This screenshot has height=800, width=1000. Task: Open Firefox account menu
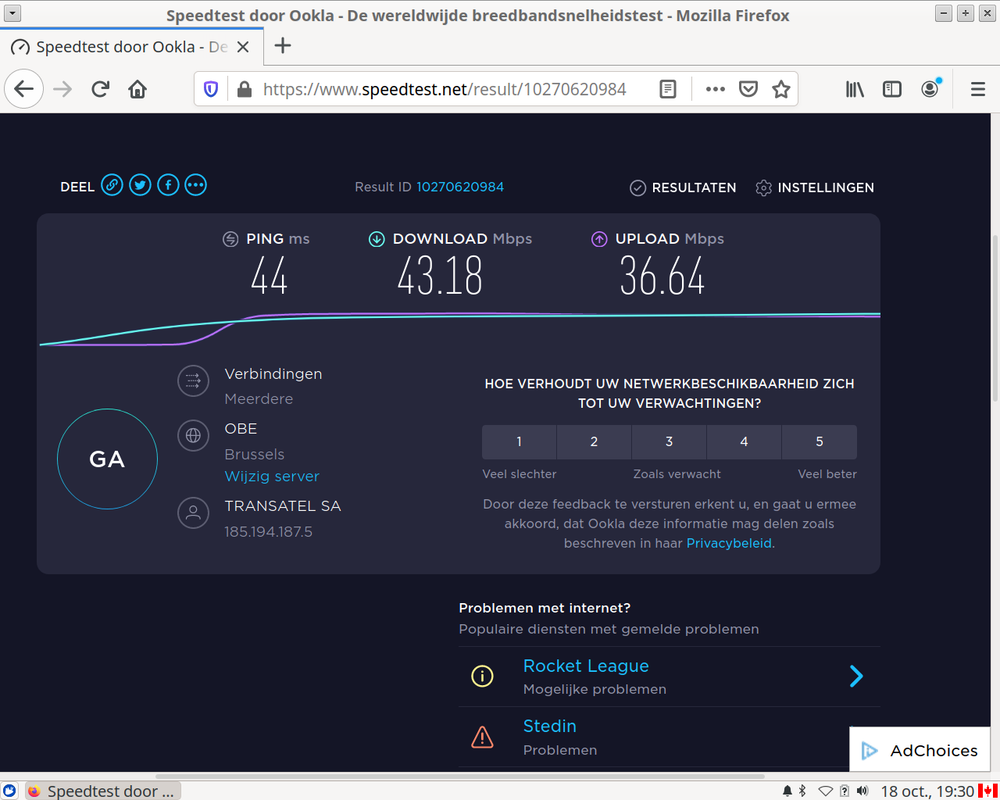(x=930, y=89)
